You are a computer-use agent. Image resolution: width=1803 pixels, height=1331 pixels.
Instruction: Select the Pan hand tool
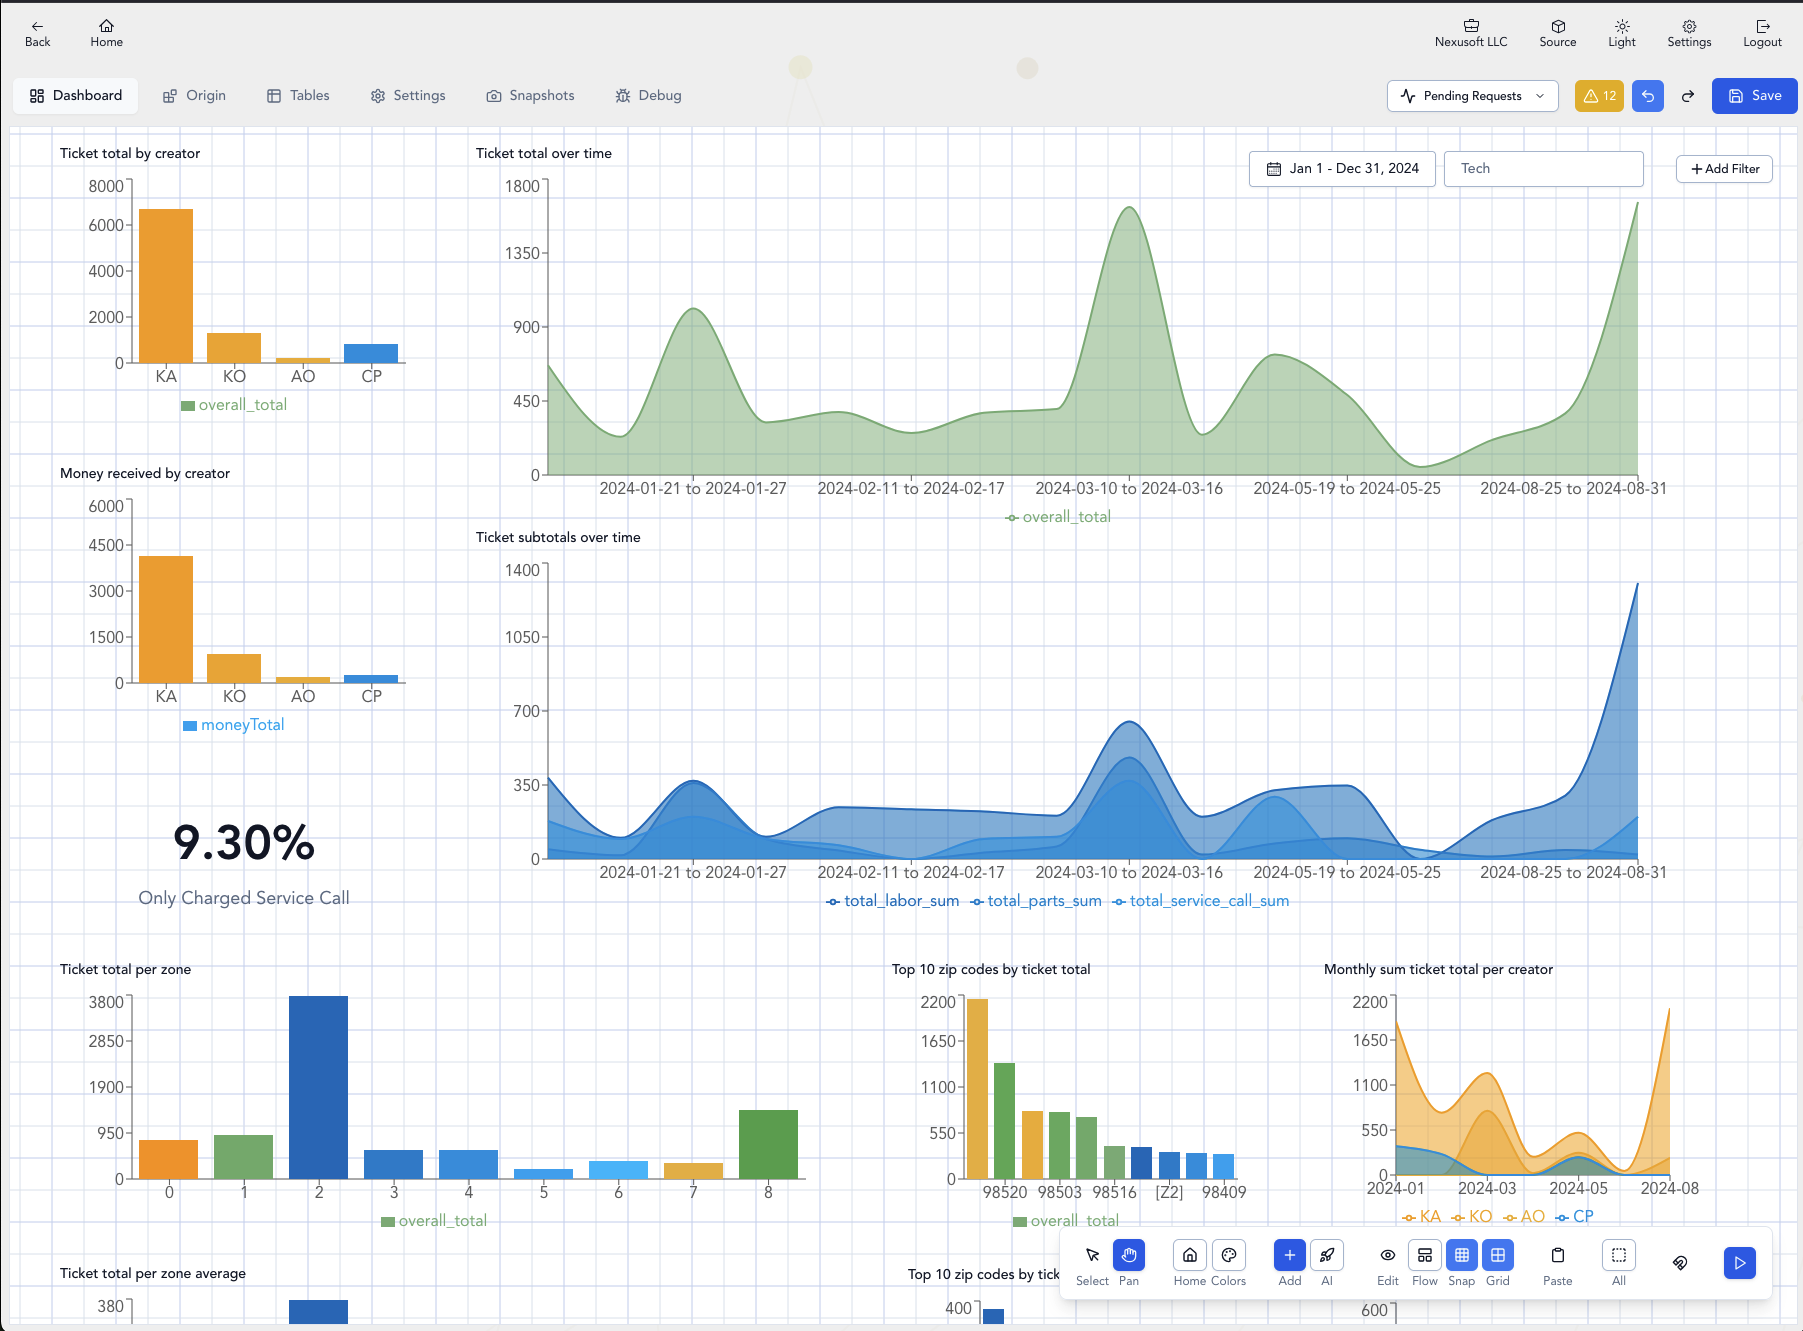click(1129, 1256)
